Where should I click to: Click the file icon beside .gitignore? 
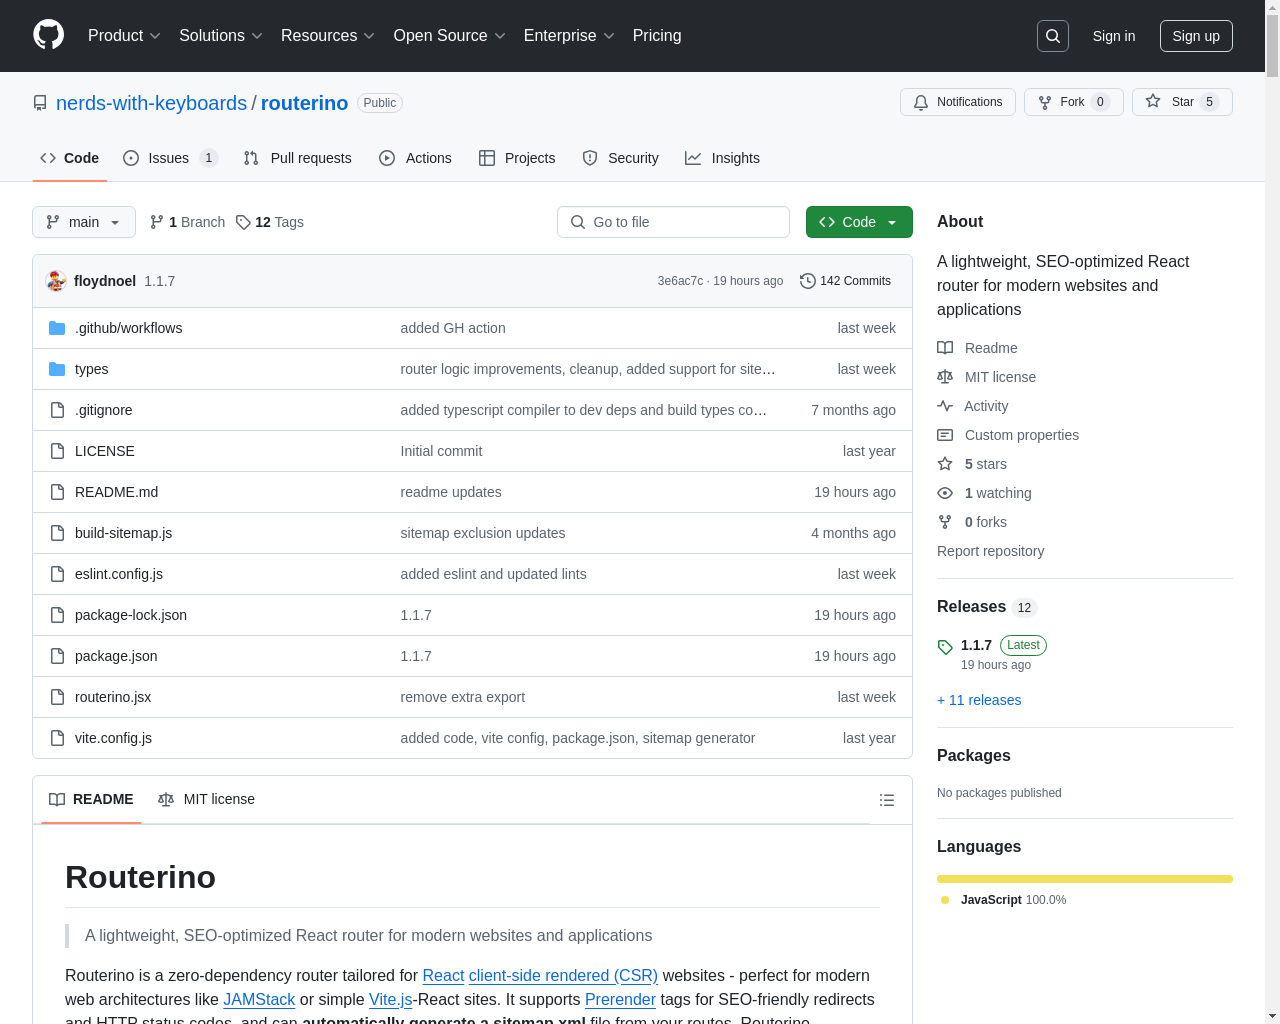point(57,410)
